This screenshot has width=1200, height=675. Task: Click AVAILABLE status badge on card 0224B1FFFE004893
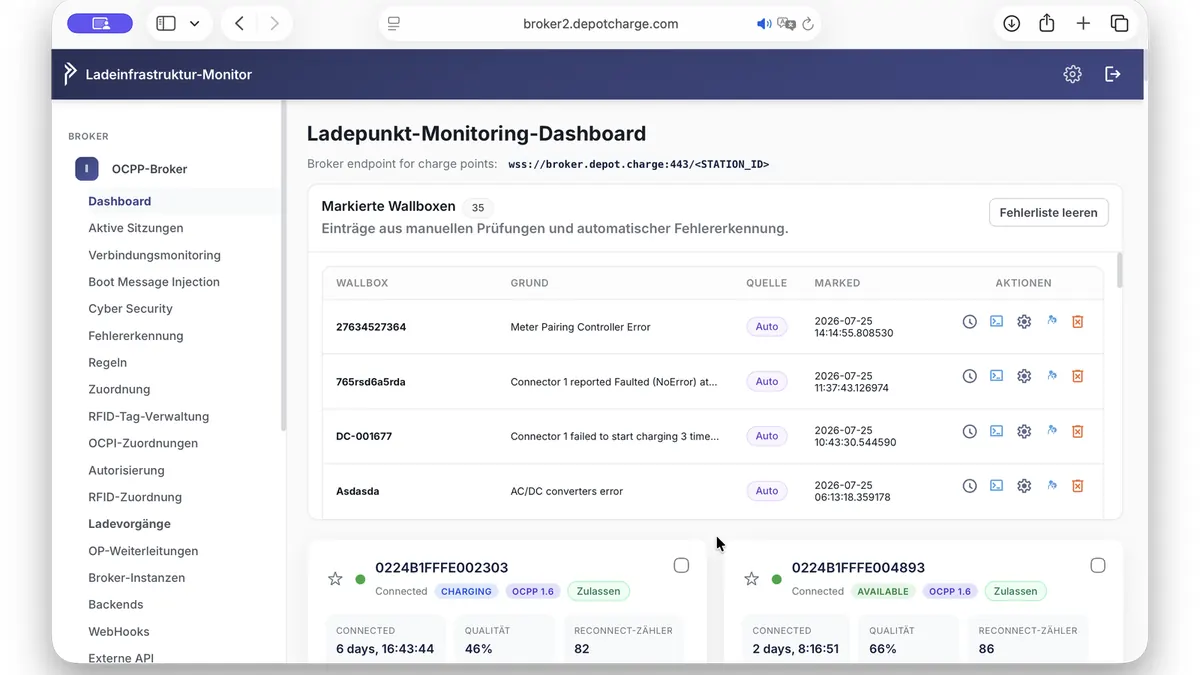[x=883, y=591]
